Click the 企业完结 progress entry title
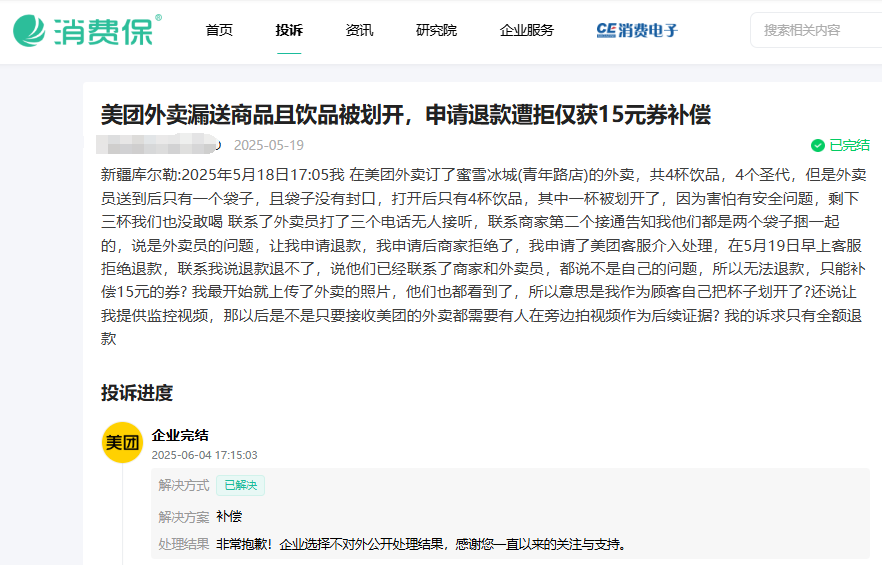 180,435
